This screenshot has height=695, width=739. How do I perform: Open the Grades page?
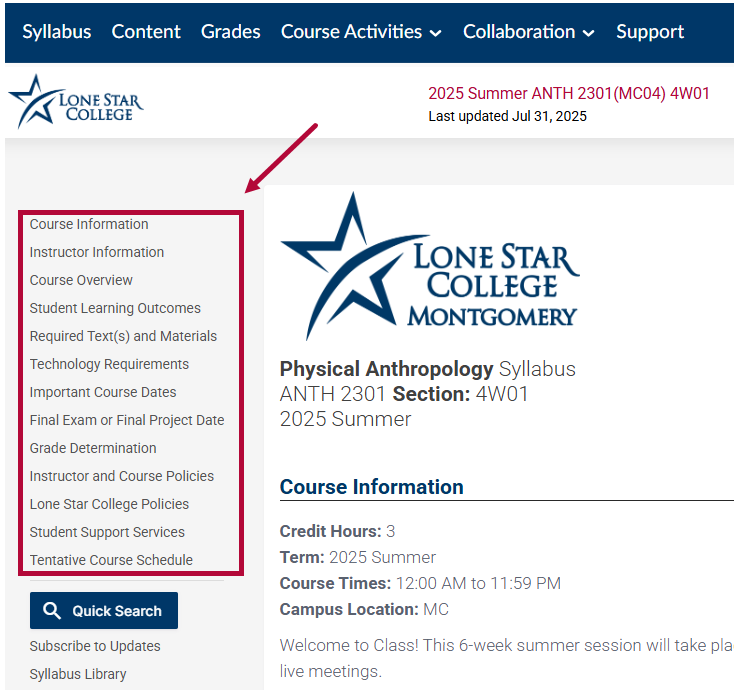230,32
